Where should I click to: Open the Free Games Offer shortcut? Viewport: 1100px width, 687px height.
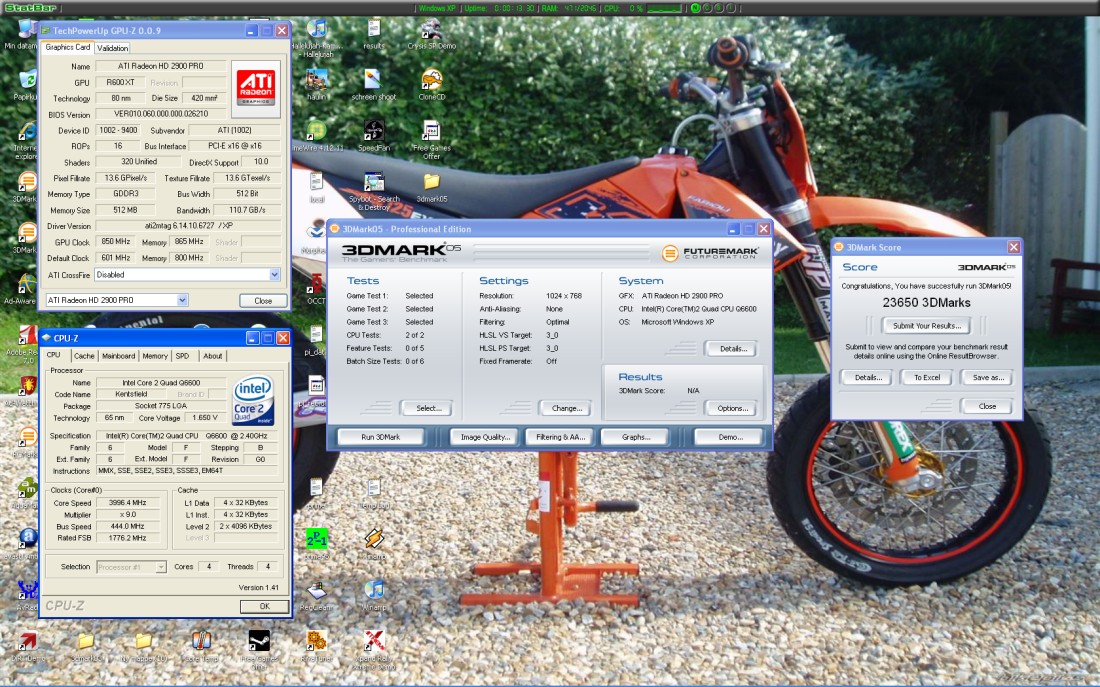[431, 140]
